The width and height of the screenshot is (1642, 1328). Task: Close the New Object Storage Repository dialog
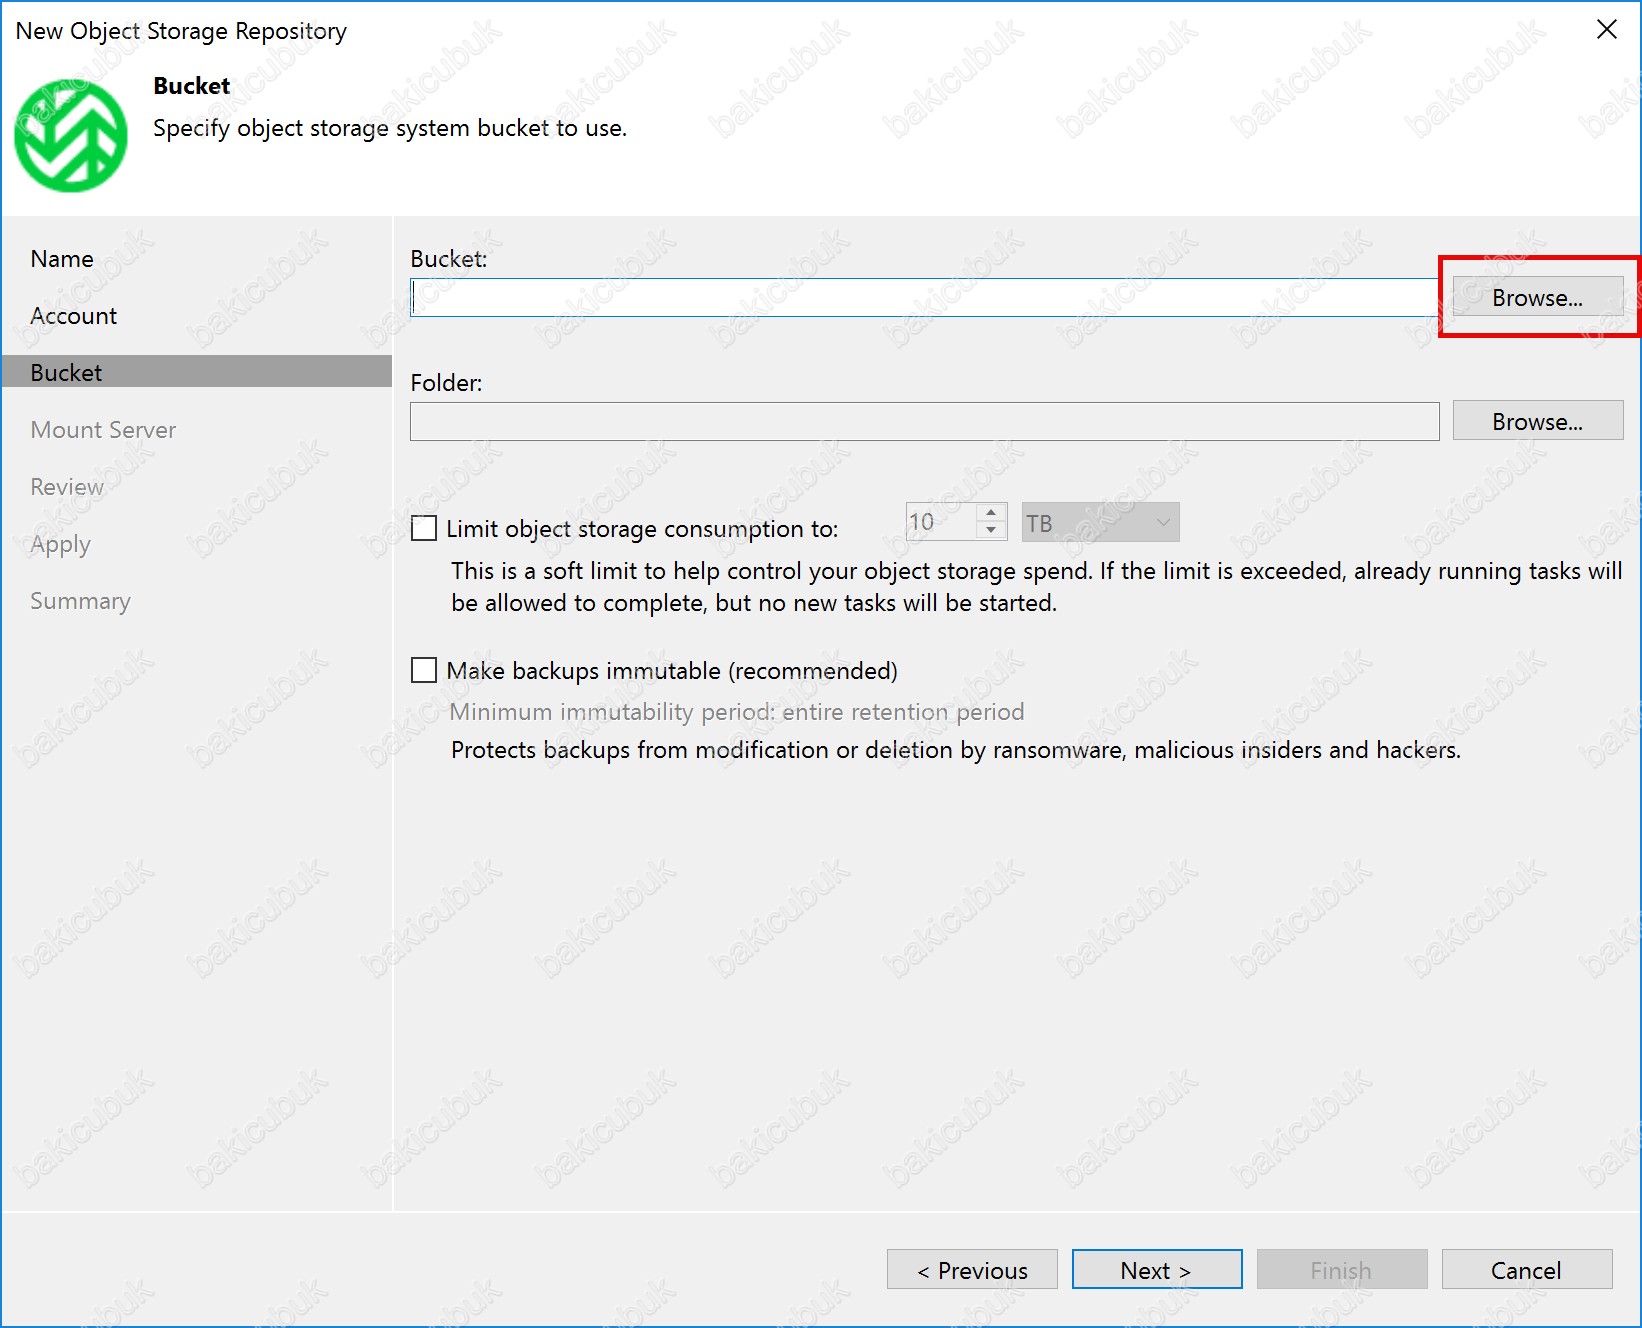pos(1606,30)
